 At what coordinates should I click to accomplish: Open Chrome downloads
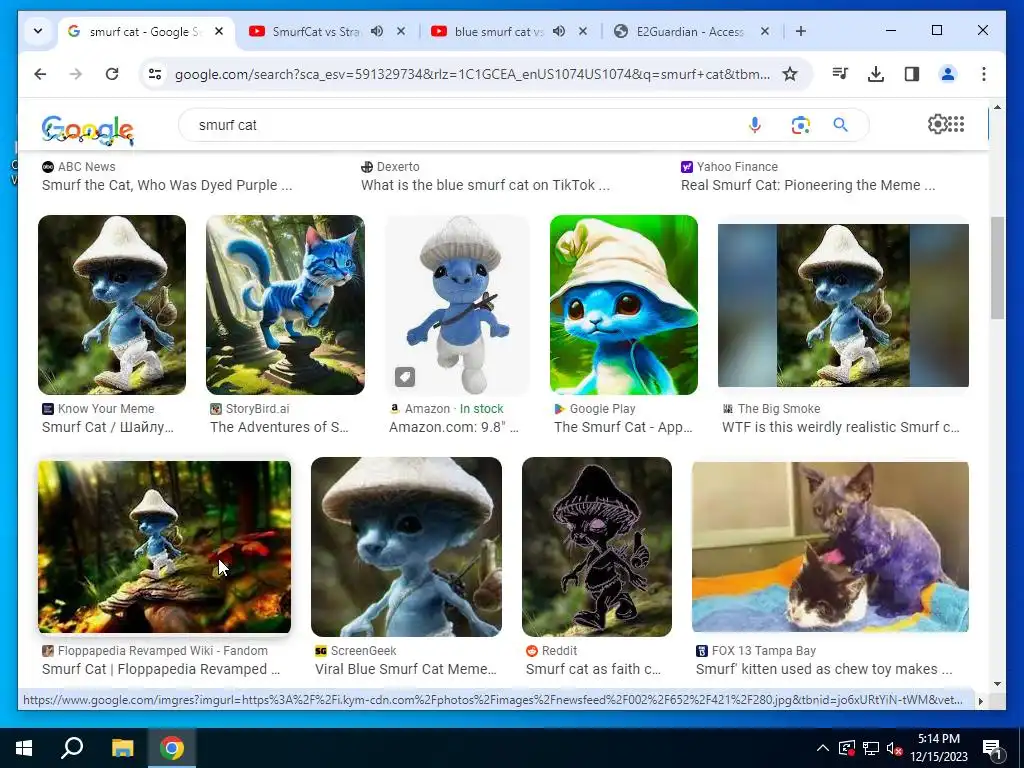pyautogui.click(x=876, y=74)
